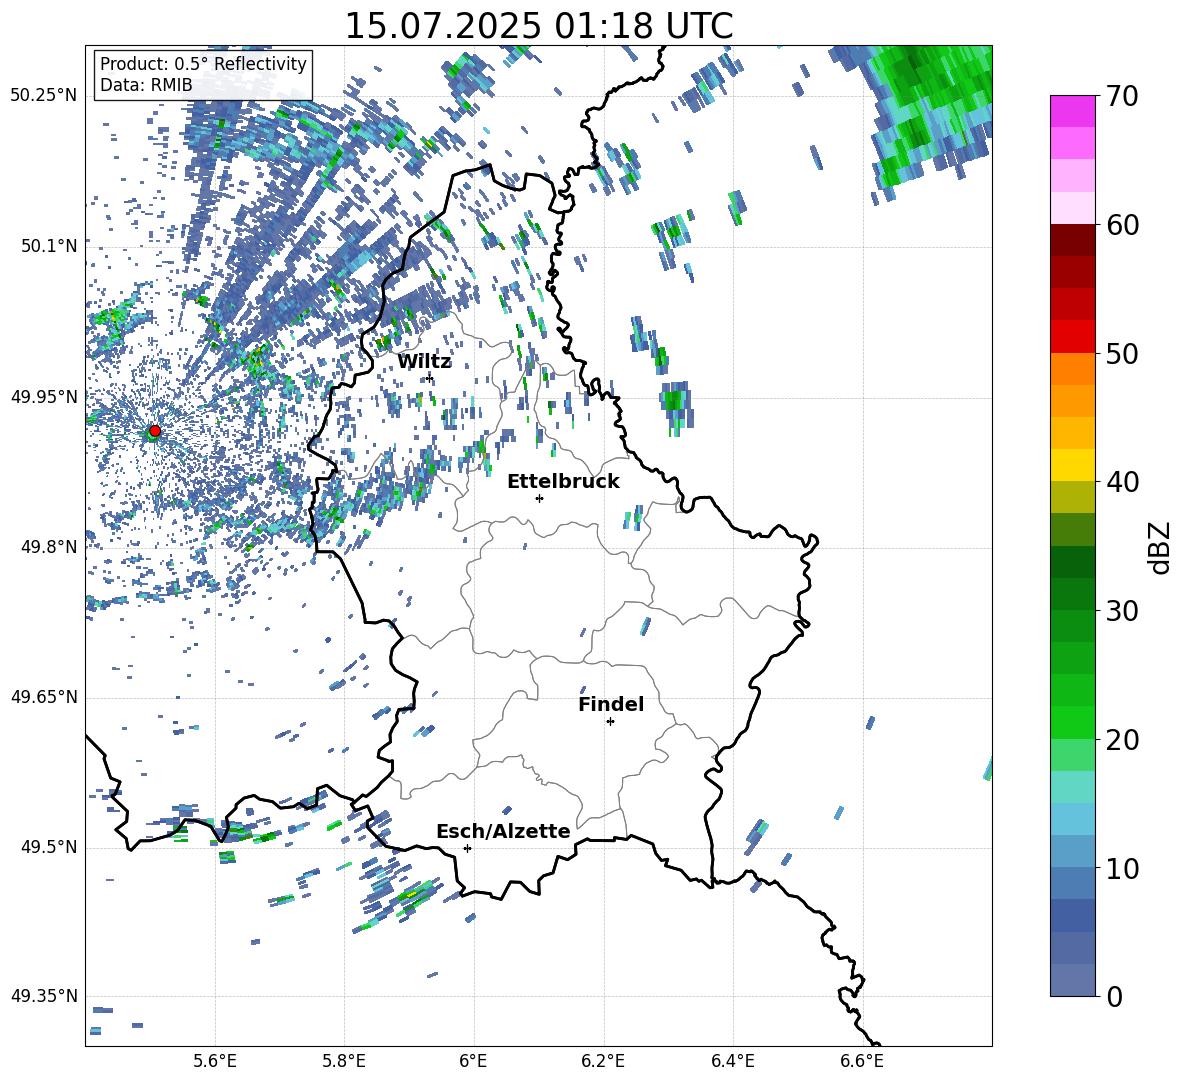Click the orange colorbar swatch below 50
This screenshot has width=1184, height=1081.
(x=1073, y=369)
